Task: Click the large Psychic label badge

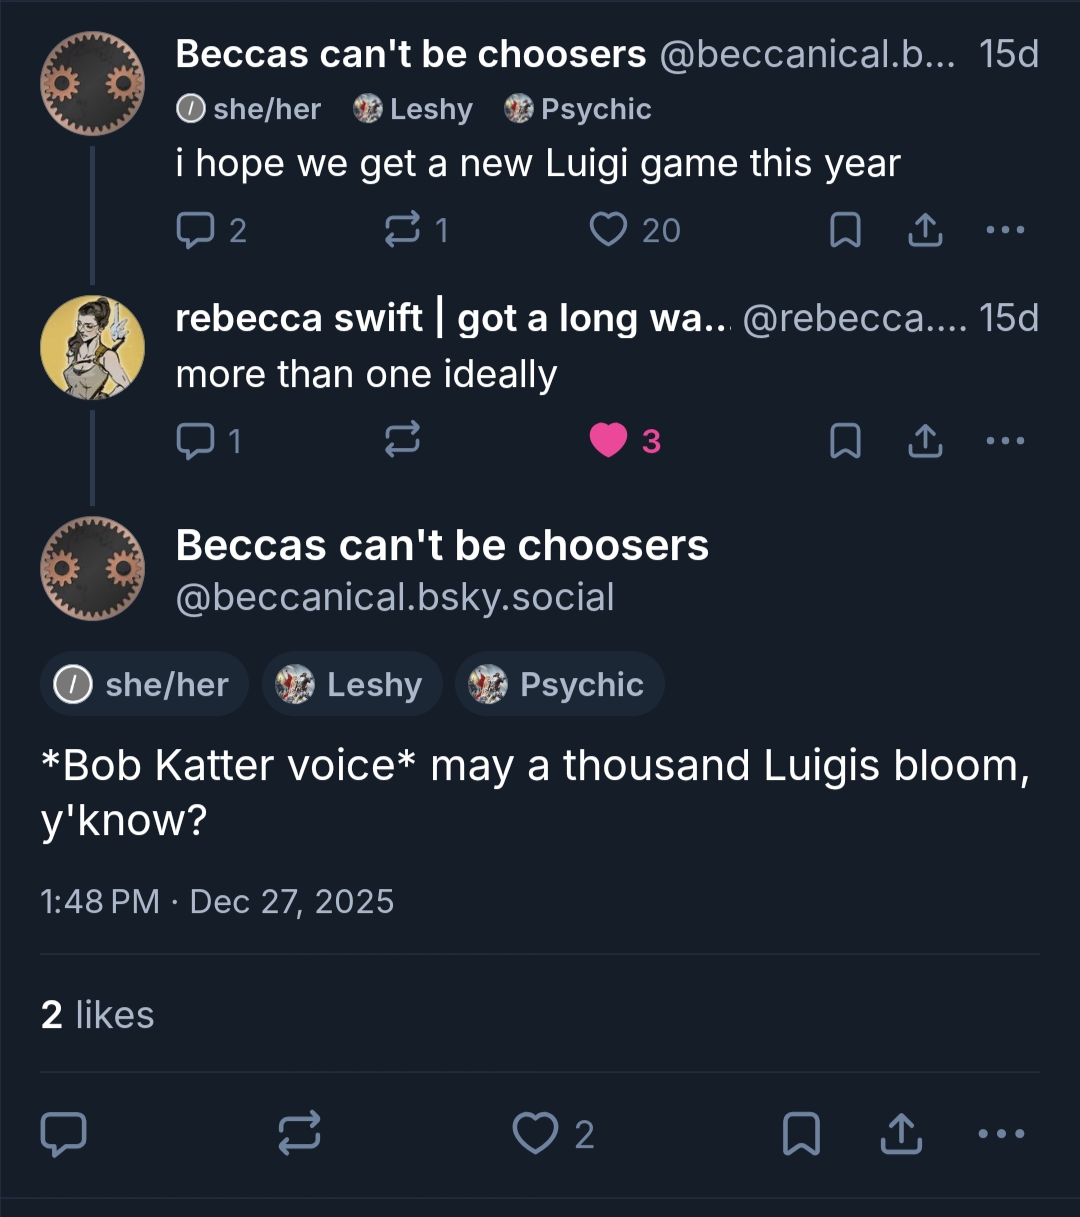Action: coord(560,685)
